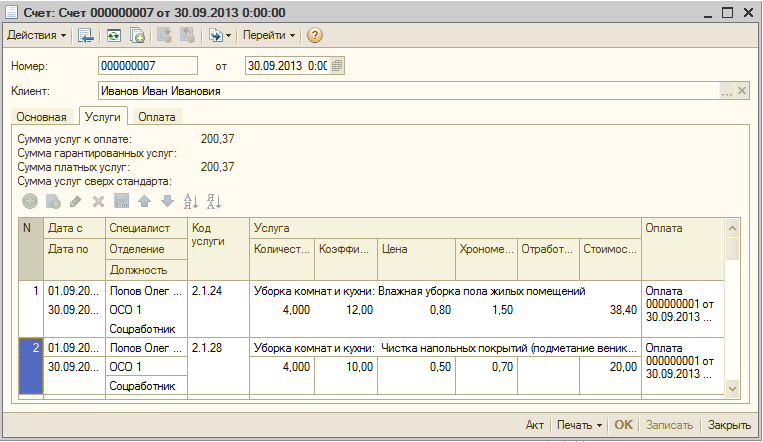Viewport: 763px width, 442px height.
Task: Open the Печать dropdown at bottom
Action: [580, 425]
